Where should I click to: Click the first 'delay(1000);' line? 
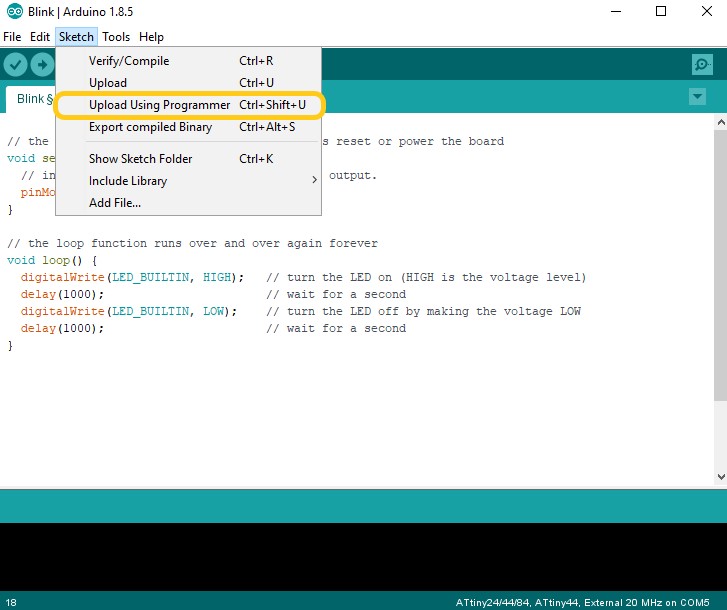pyautogui.click(x=62, y=294)
